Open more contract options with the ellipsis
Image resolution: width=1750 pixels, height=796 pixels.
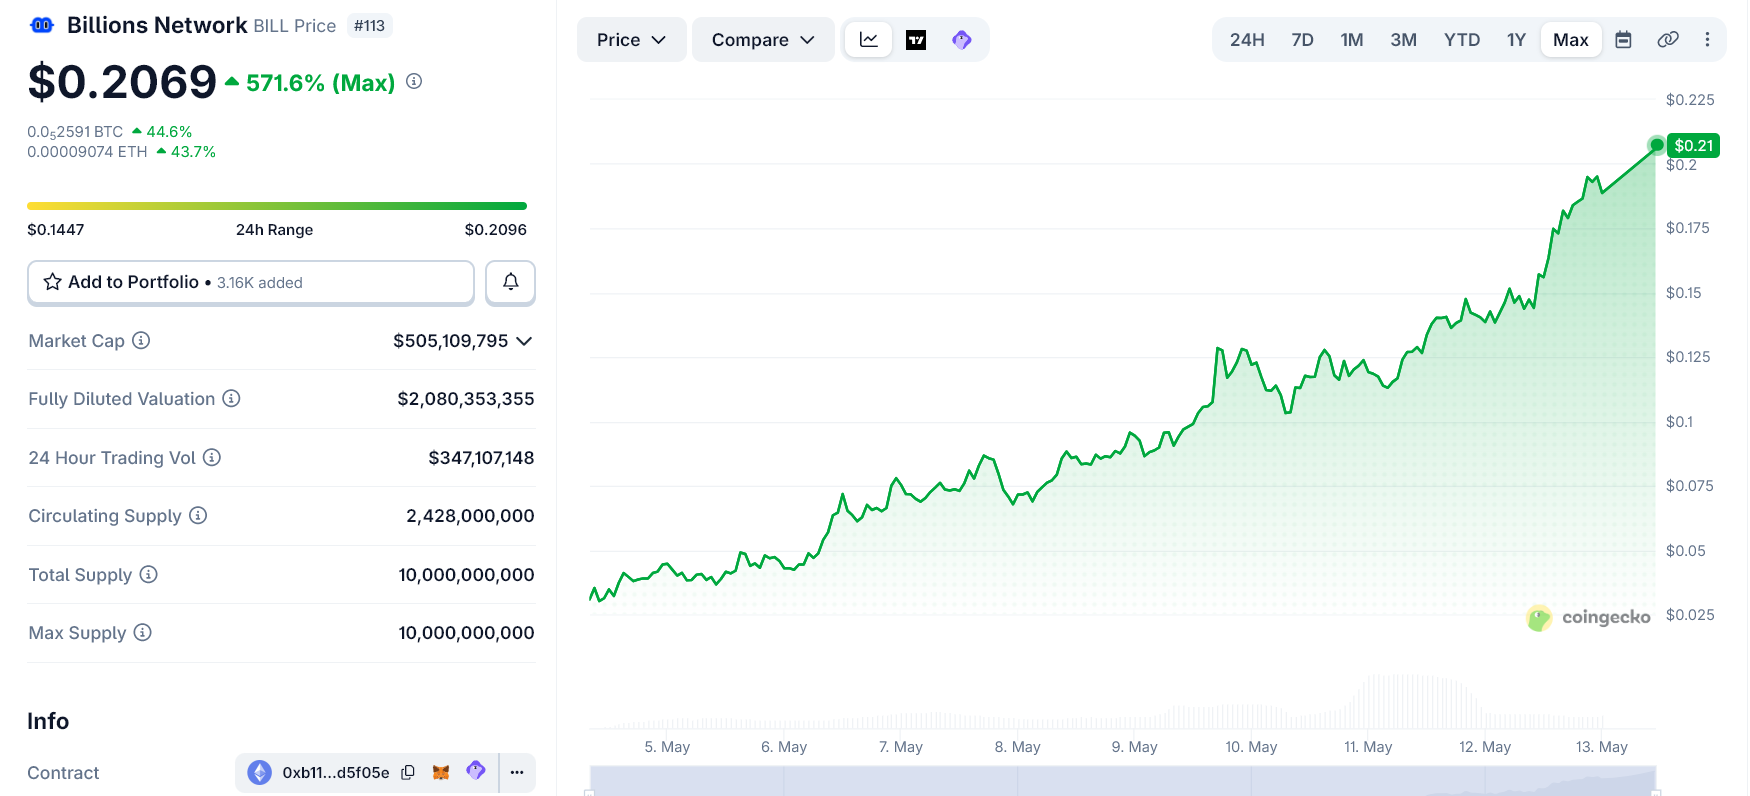tap(517, 772)
